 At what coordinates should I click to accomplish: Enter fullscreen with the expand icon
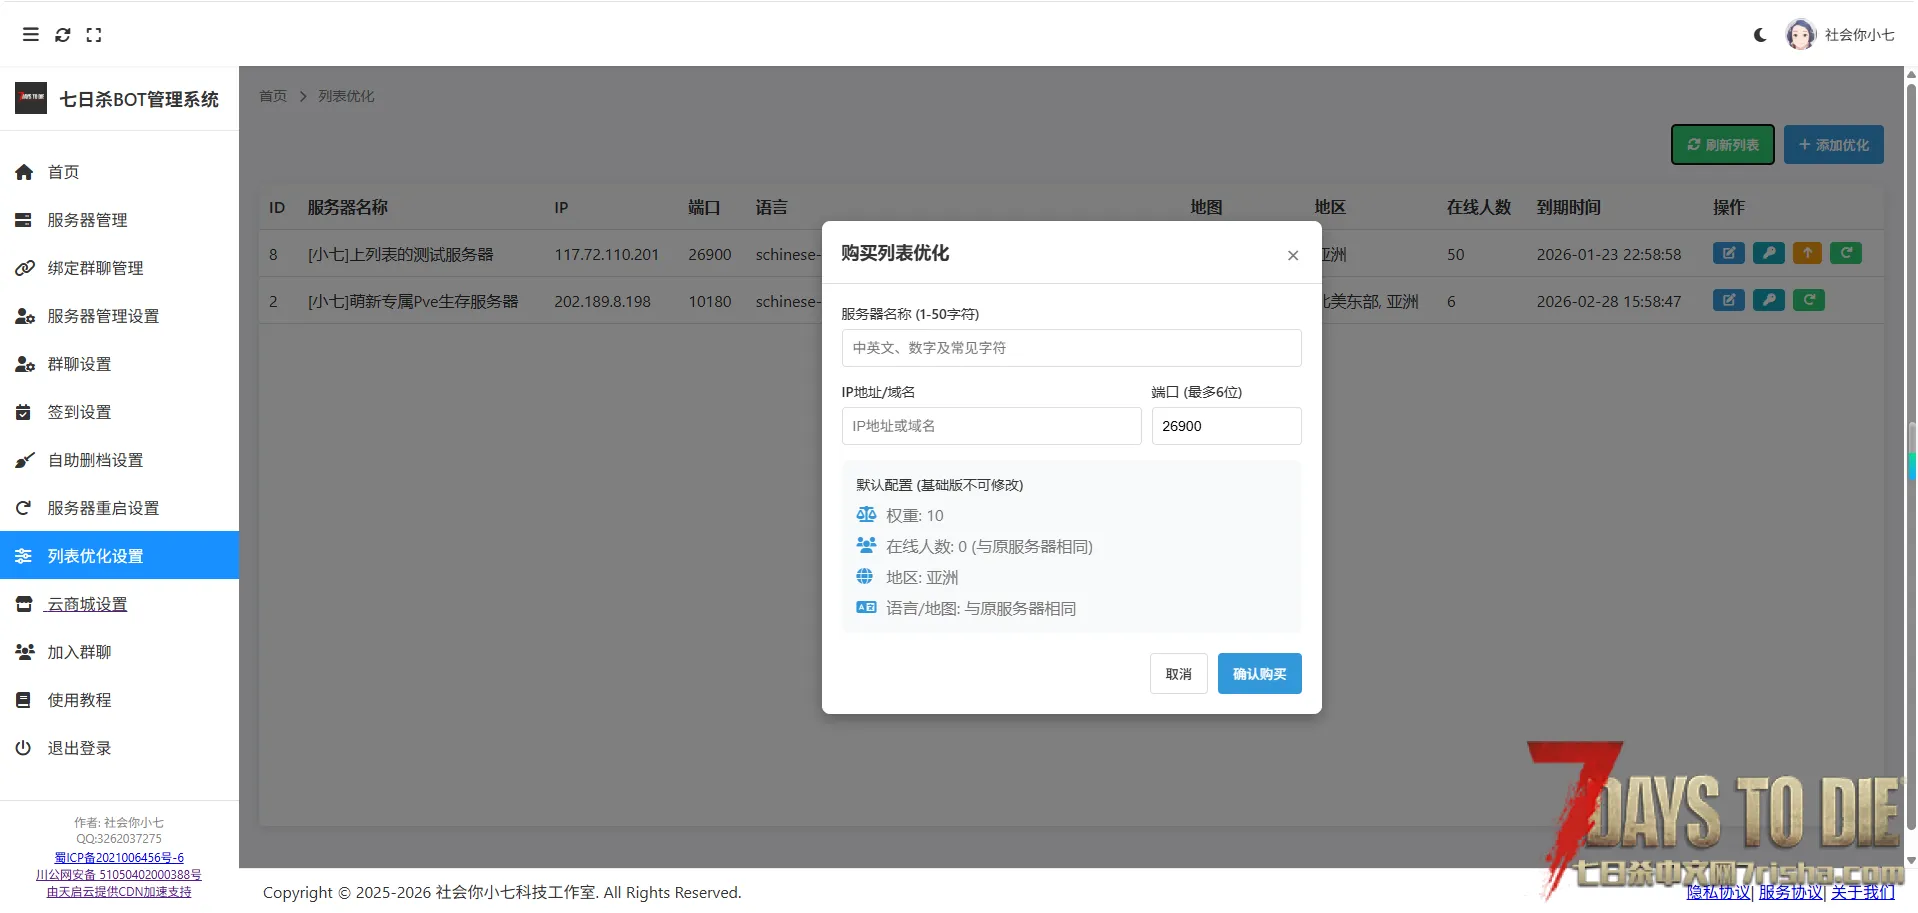94,35
